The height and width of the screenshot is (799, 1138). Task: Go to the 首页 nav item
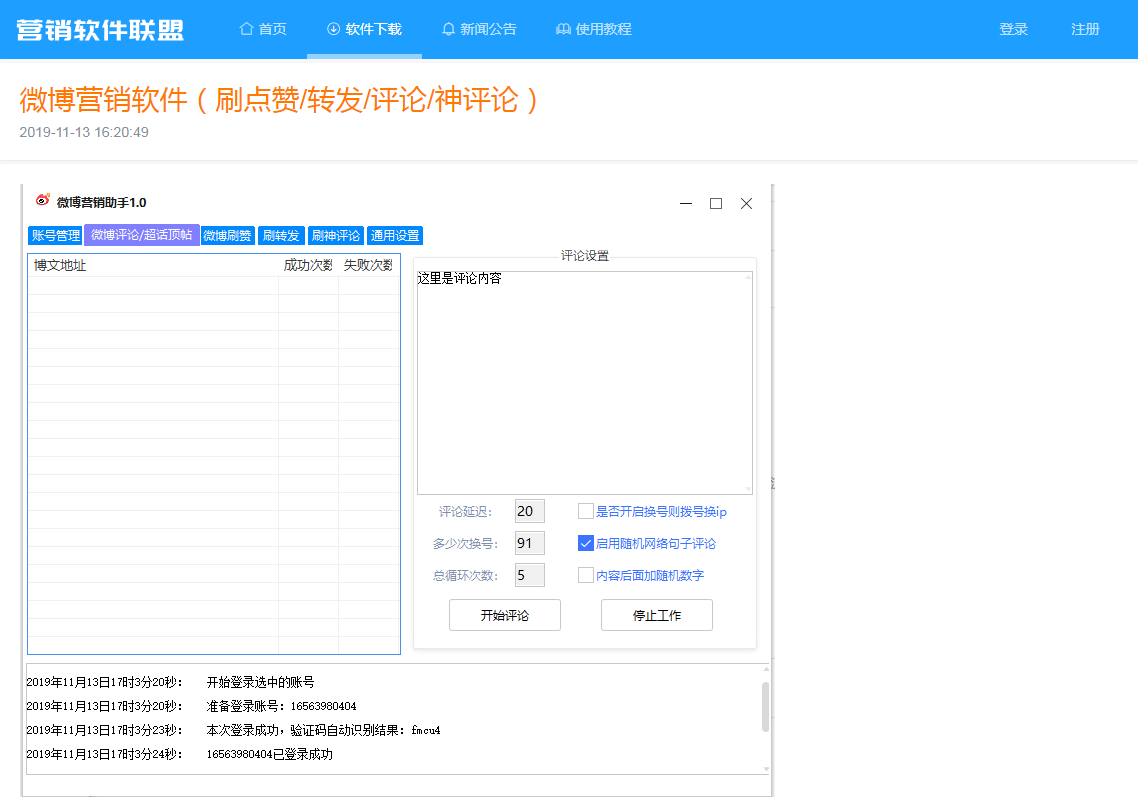pos(263,29)
